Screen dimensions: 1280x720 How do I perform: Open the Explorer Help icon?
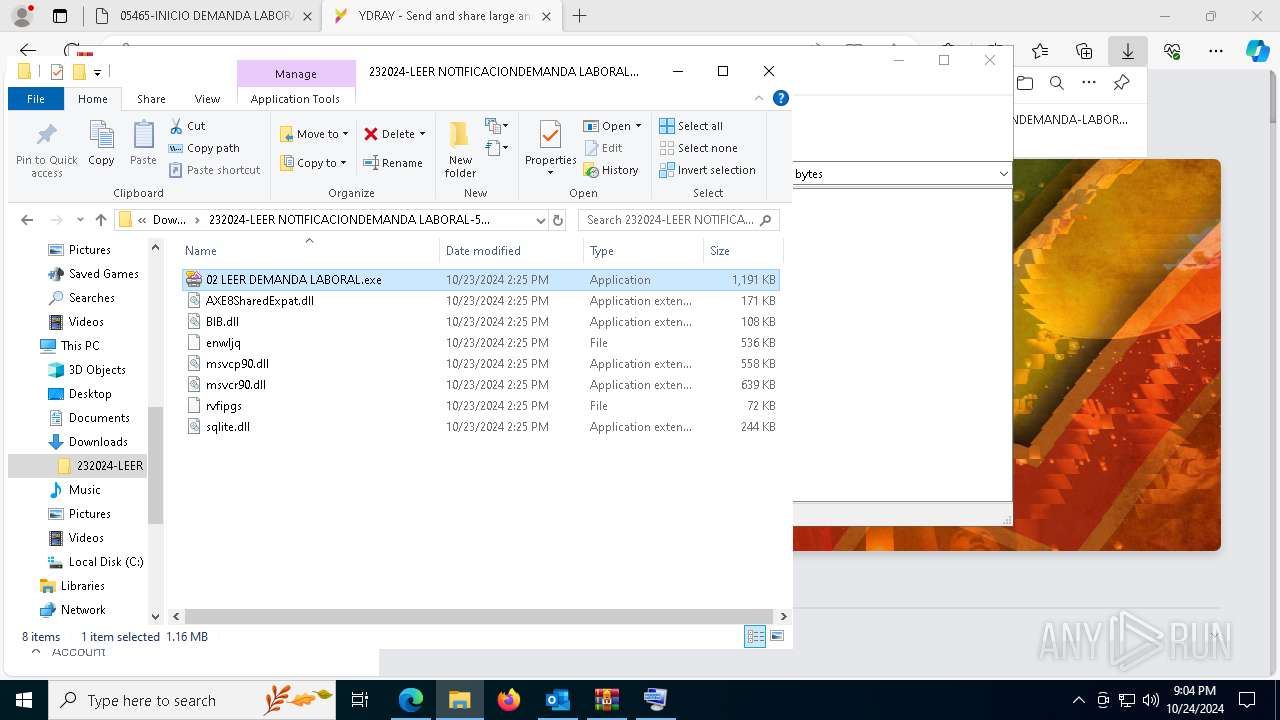[781, 98]
